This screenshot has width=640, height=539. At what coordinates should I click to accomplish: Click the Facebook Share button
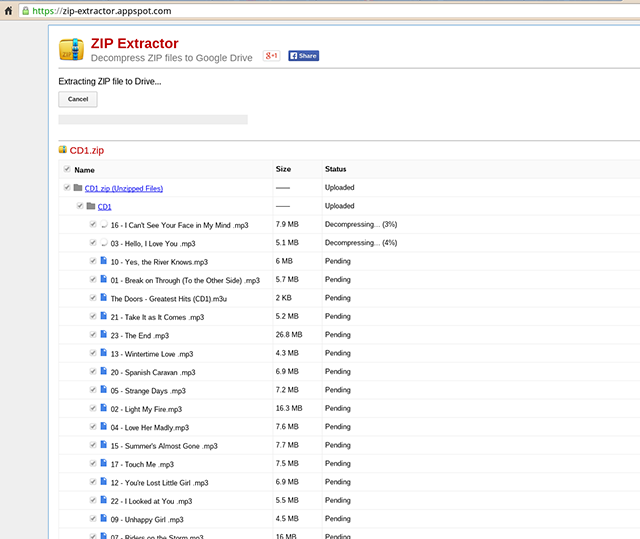click(304, 55)
